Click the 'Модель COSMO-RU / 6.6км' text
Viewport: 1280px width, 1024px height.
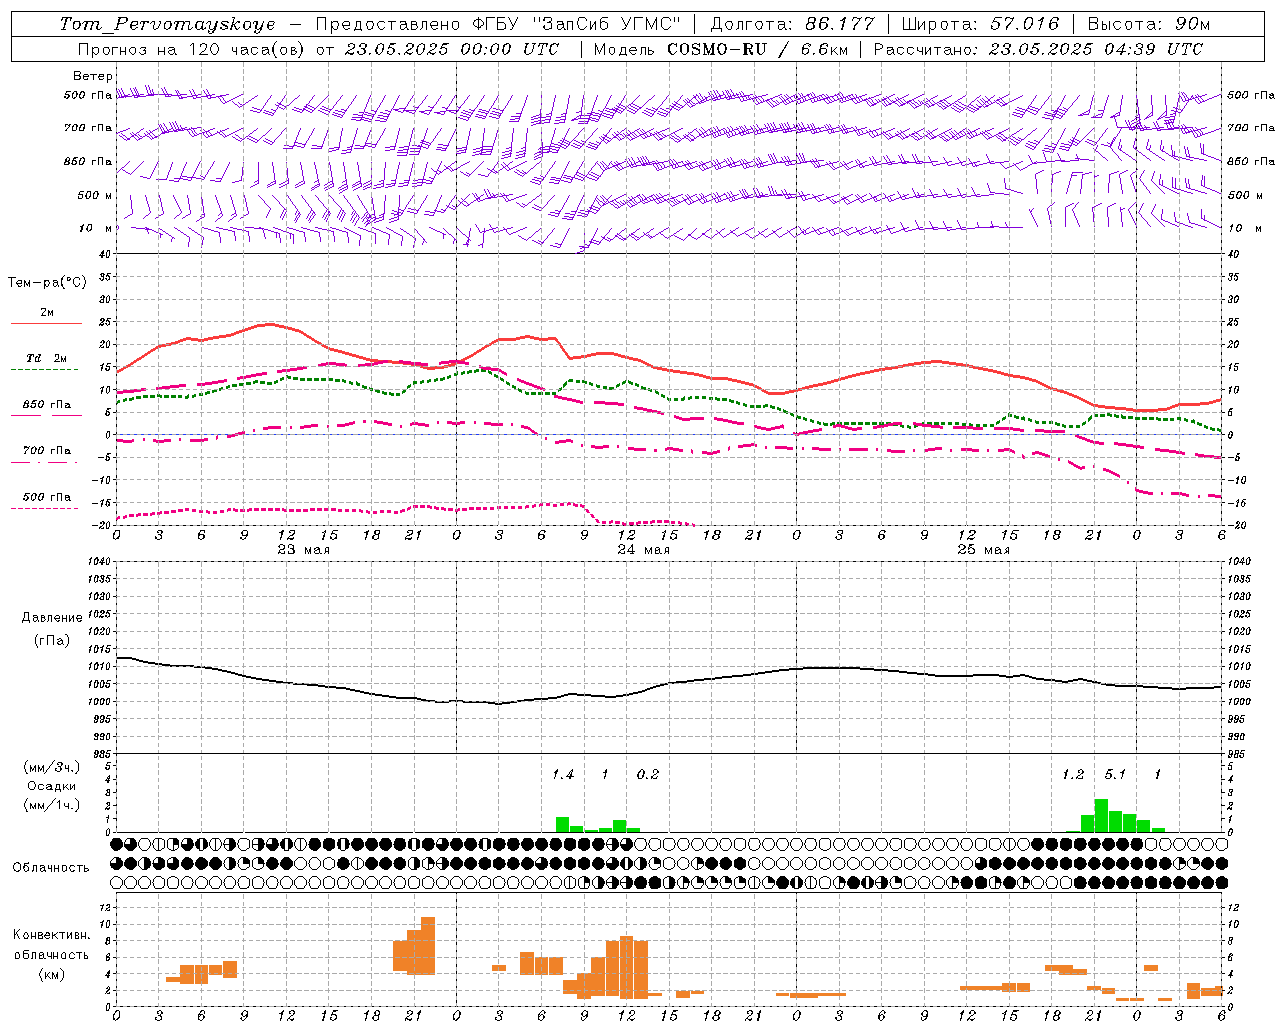(x=720, y=49)
